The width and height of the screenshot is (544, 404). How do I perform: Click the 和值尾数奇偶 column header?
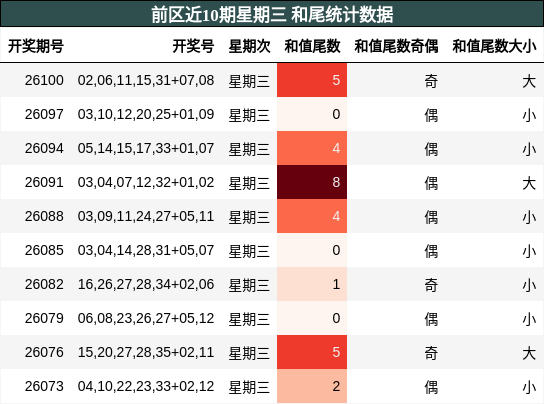(396, 46)
